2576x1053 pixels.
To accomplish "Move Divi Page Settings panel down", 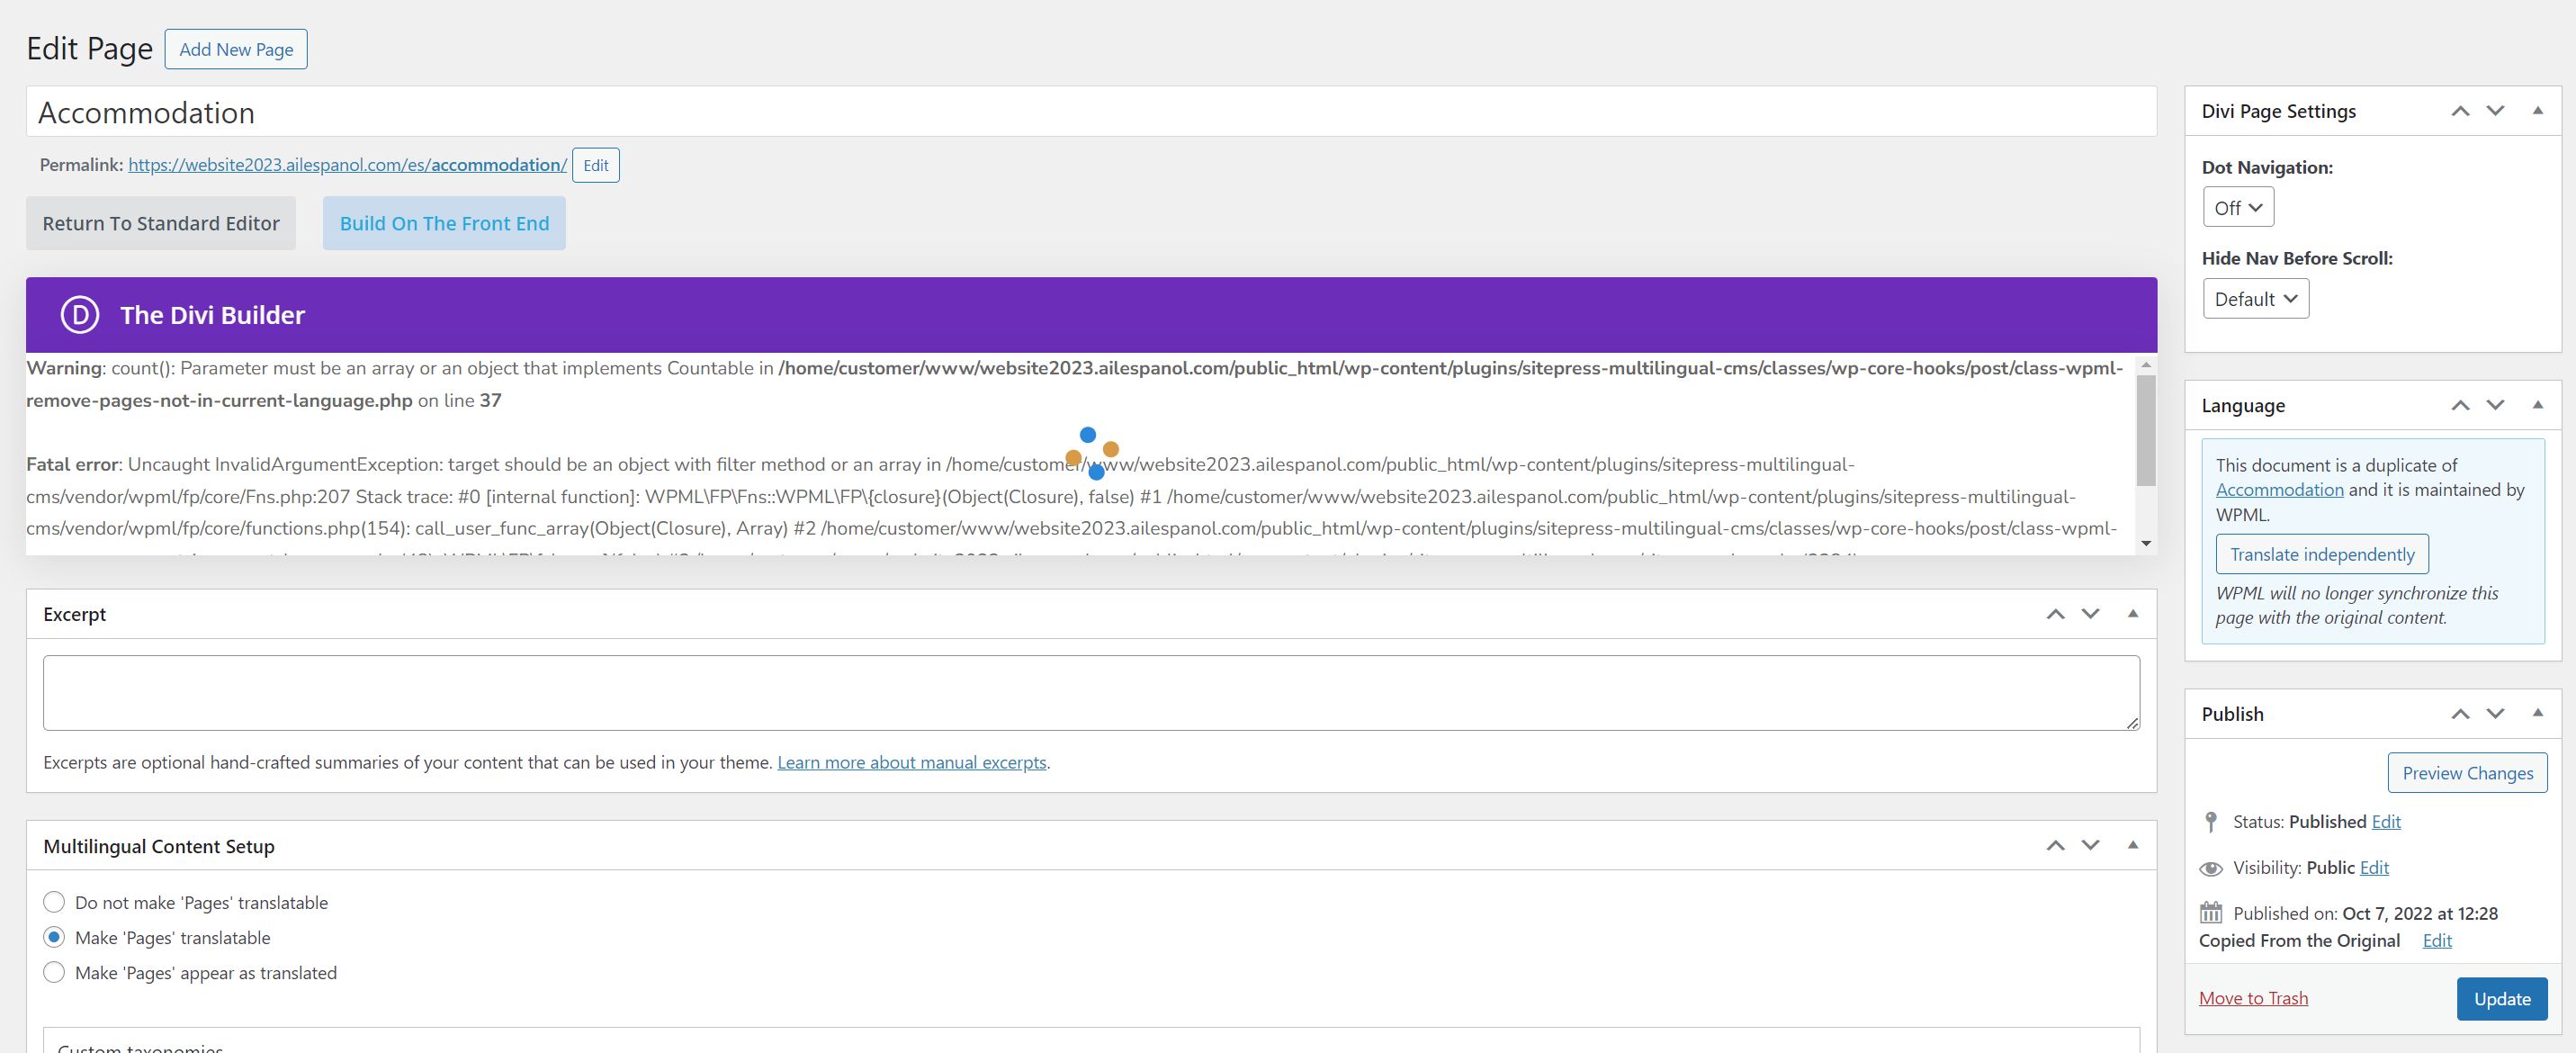I will tap(2495, 111).
